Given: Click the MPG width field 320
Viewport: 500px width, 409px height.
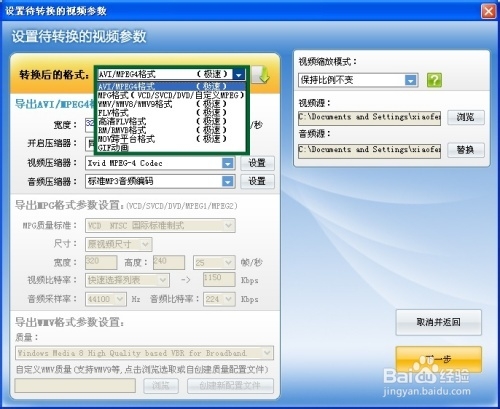Looking at the screenshot, I should (101, 262).
